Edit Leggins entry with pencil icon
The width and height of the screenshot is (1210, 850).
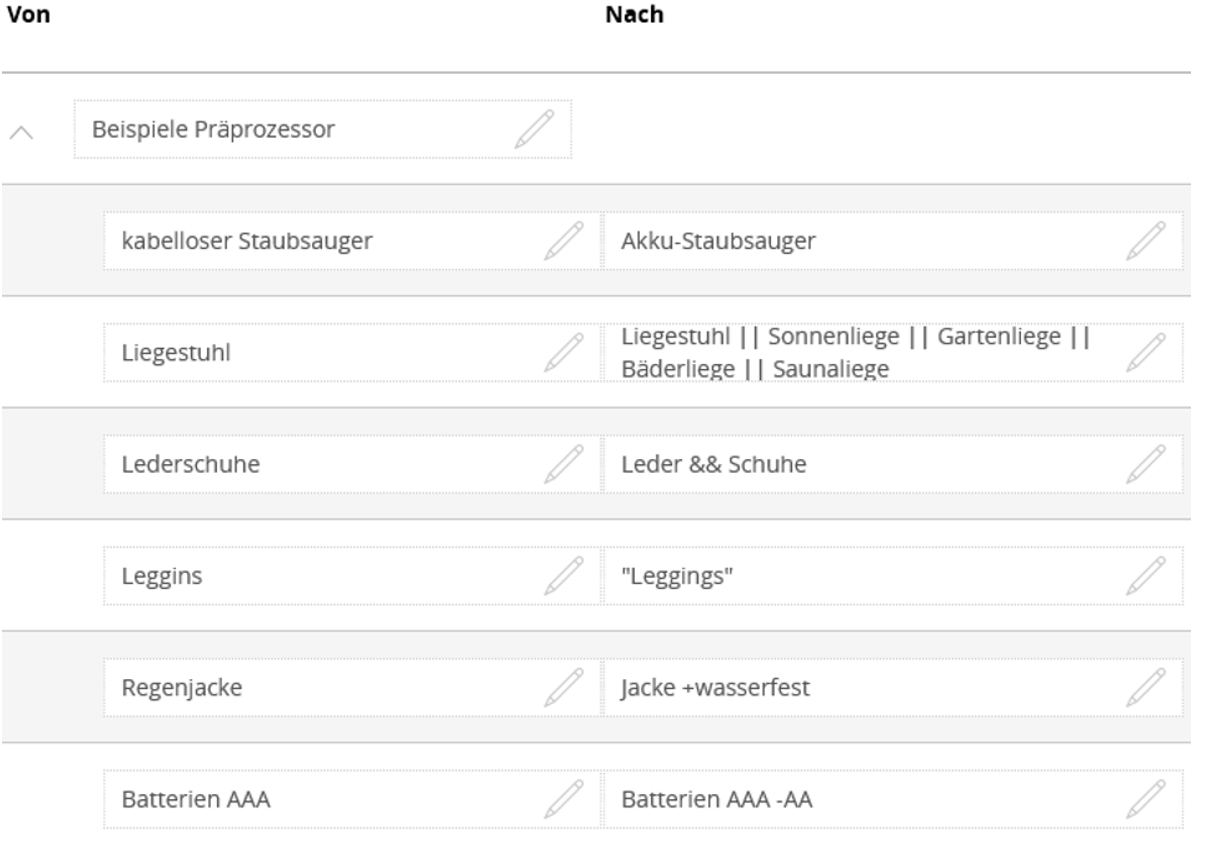coord(563,576)
